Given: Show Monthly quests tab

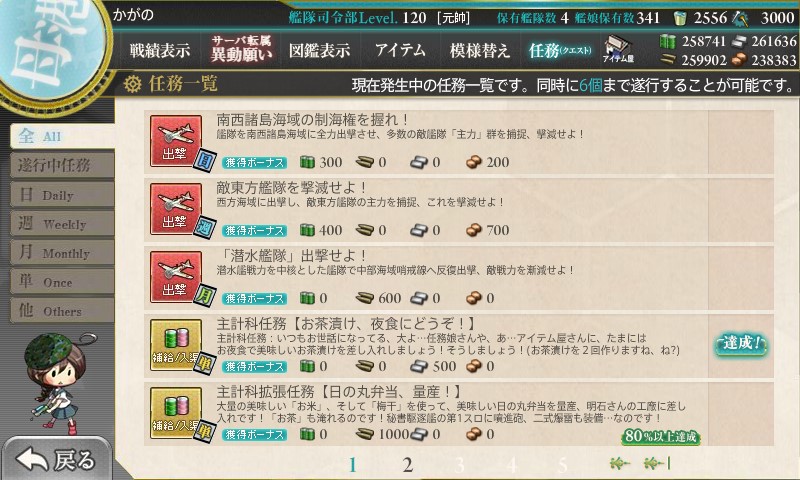Looking at the screenshot, I should click(62, 253).
